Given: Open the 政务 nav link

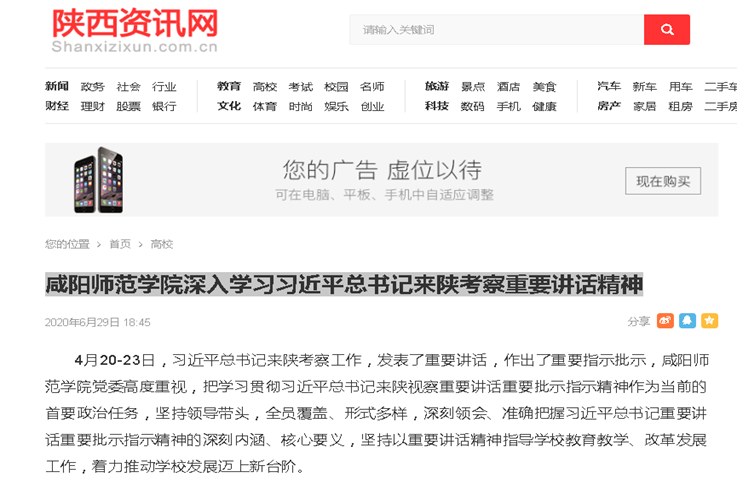Looking at the screenshot, I should point(93,86).
